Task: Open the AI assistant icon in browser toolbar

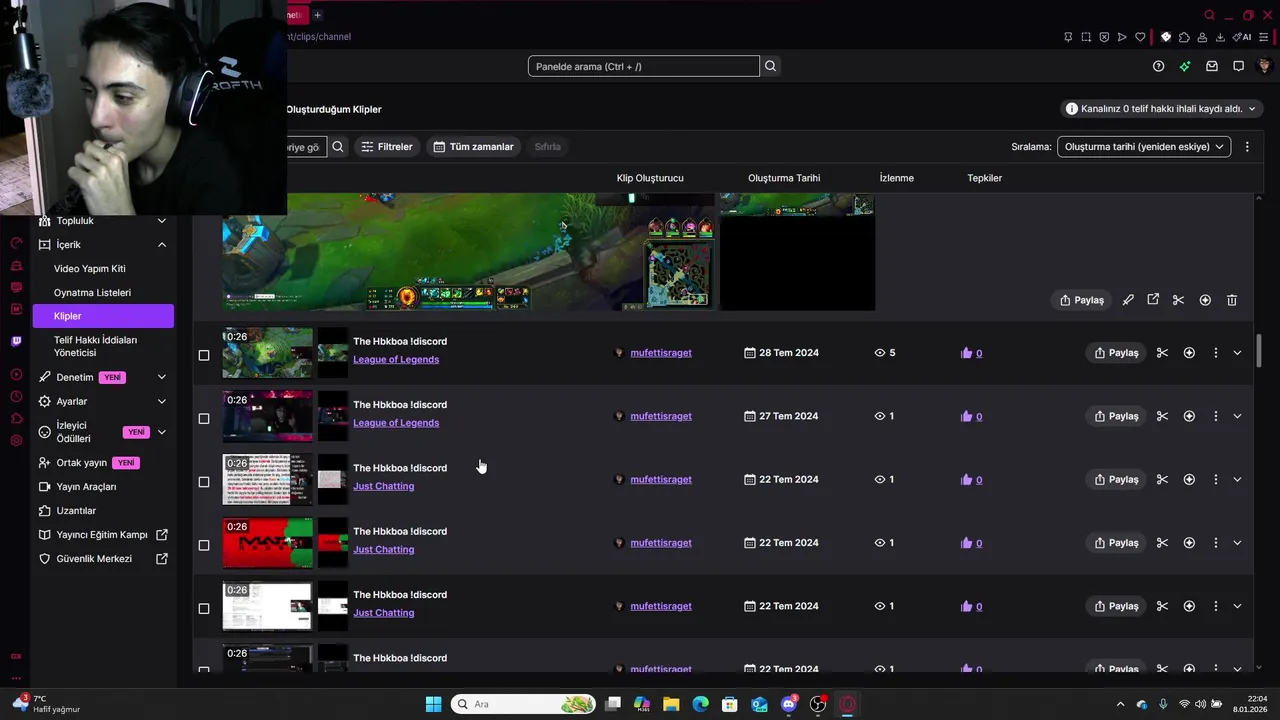Action: [1243, 37]
